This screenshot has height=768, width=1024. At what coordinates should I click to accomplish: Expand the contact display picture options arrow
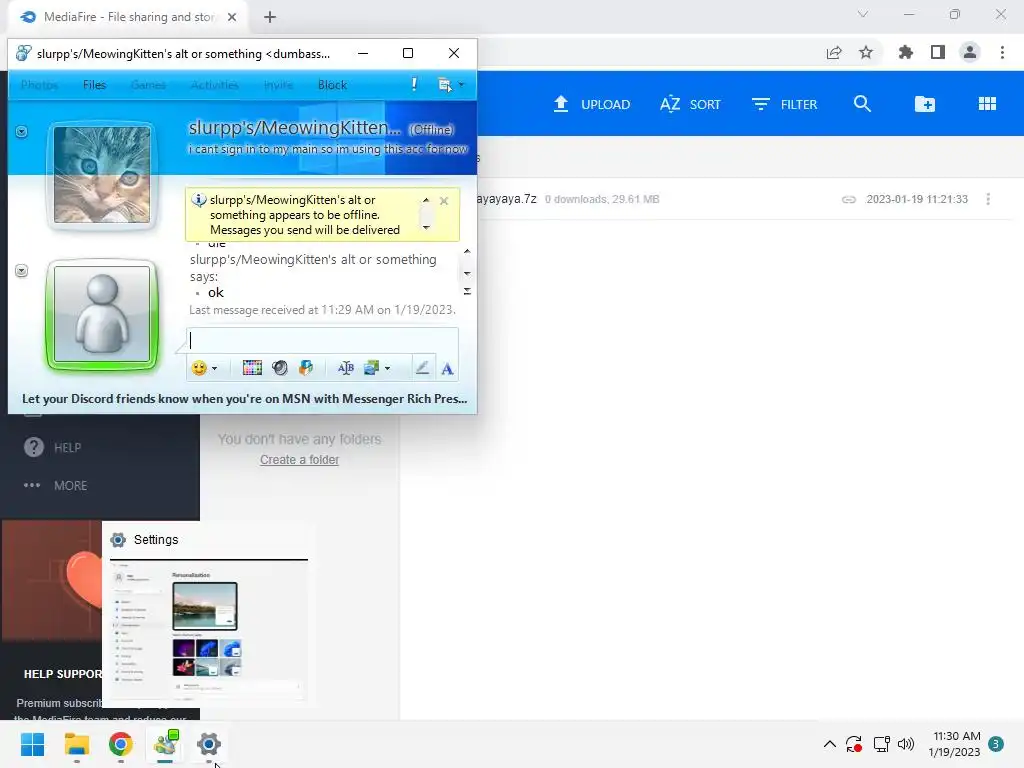tap(22, 132)
